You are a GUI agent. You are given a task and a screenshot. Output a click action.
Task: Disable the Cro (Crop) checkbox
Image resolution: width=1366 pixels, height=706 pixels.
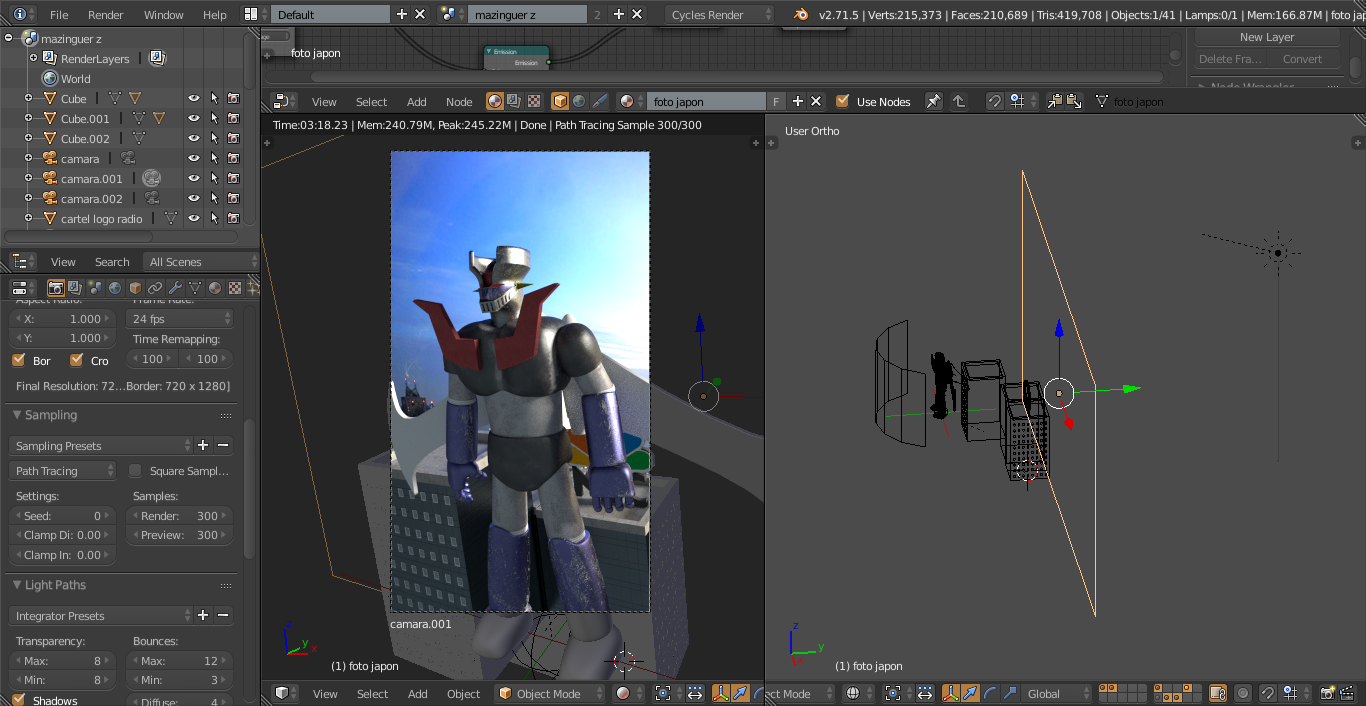click(76, 360)
